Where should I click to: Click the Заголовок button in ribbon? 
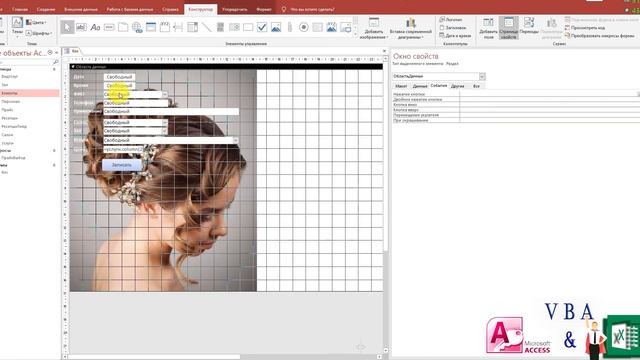point(453,27)
